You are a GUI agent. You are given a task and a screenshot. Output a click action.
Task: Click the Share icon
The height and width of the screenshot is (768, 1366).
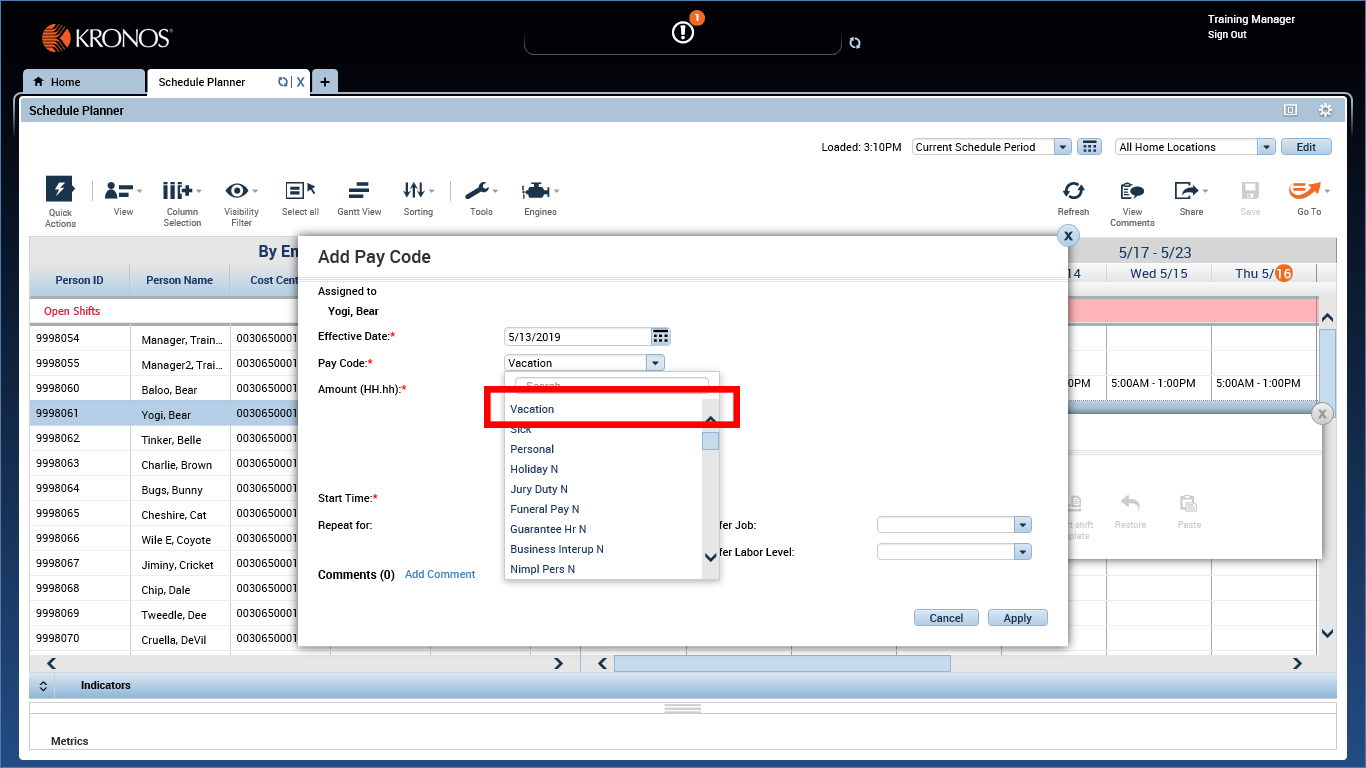click(x=1187, y=190)
